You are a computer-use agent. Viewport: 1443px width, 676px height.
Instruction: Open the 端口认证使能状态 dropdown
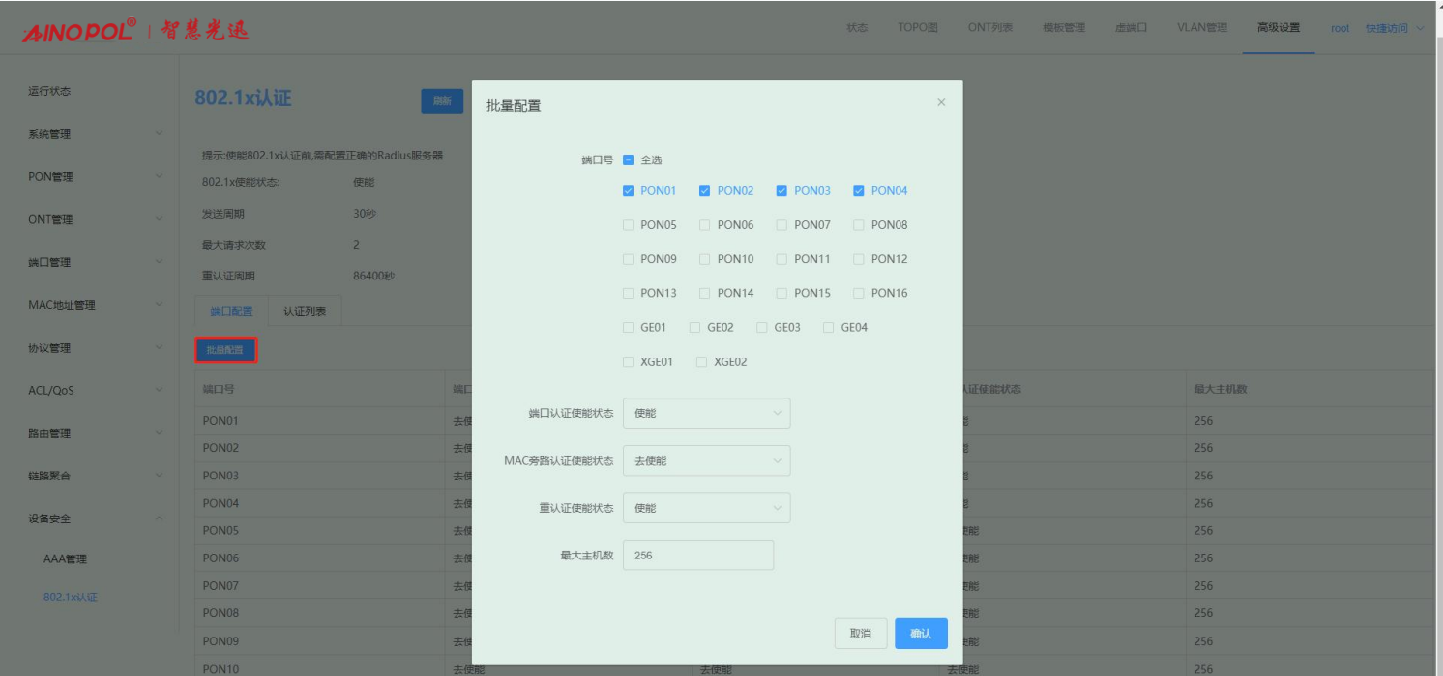706,413
